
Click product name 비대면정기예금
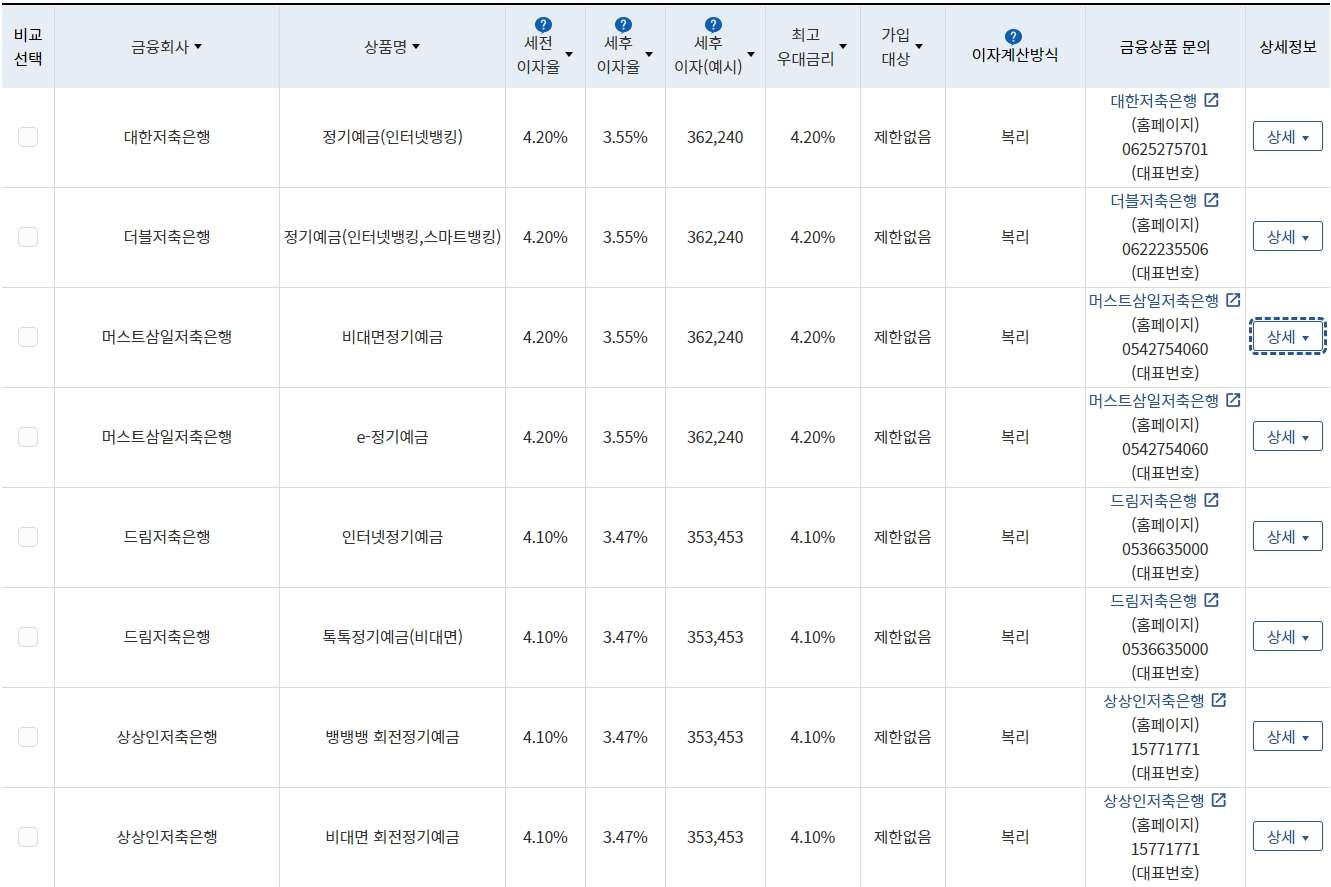point(392,337)
